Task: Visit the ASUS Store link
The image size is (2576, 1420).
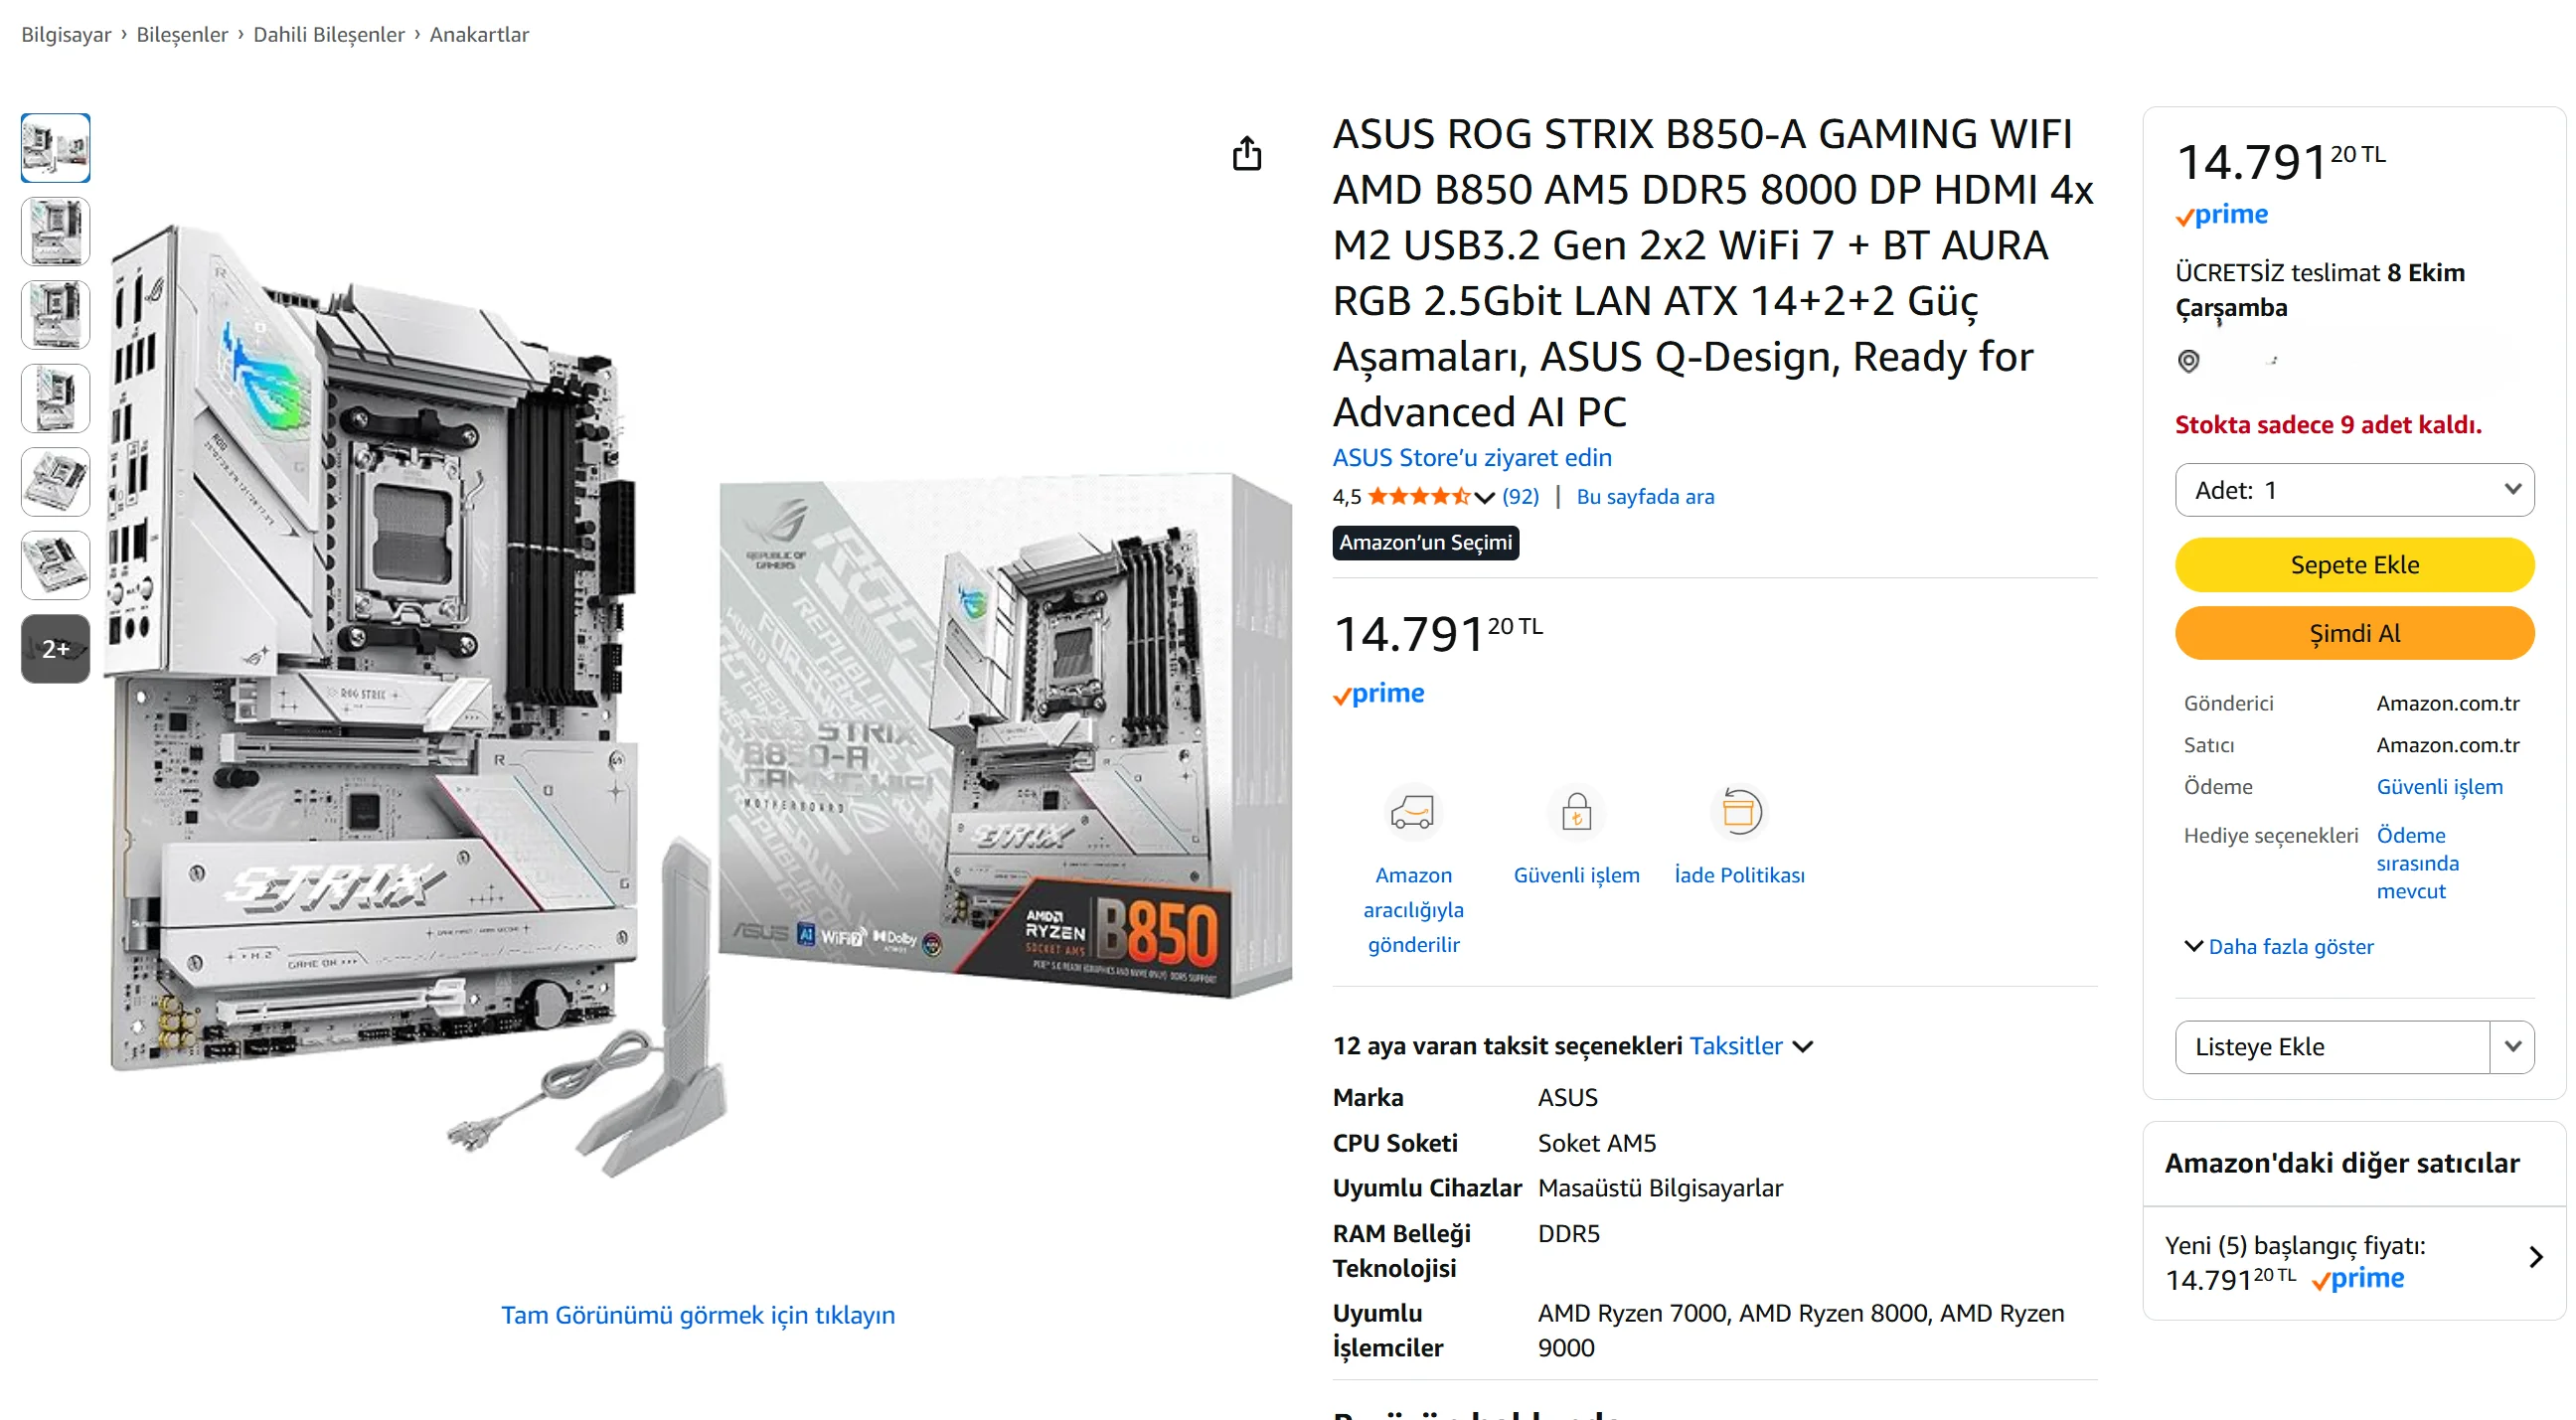Action: (x=1471, y=457)
